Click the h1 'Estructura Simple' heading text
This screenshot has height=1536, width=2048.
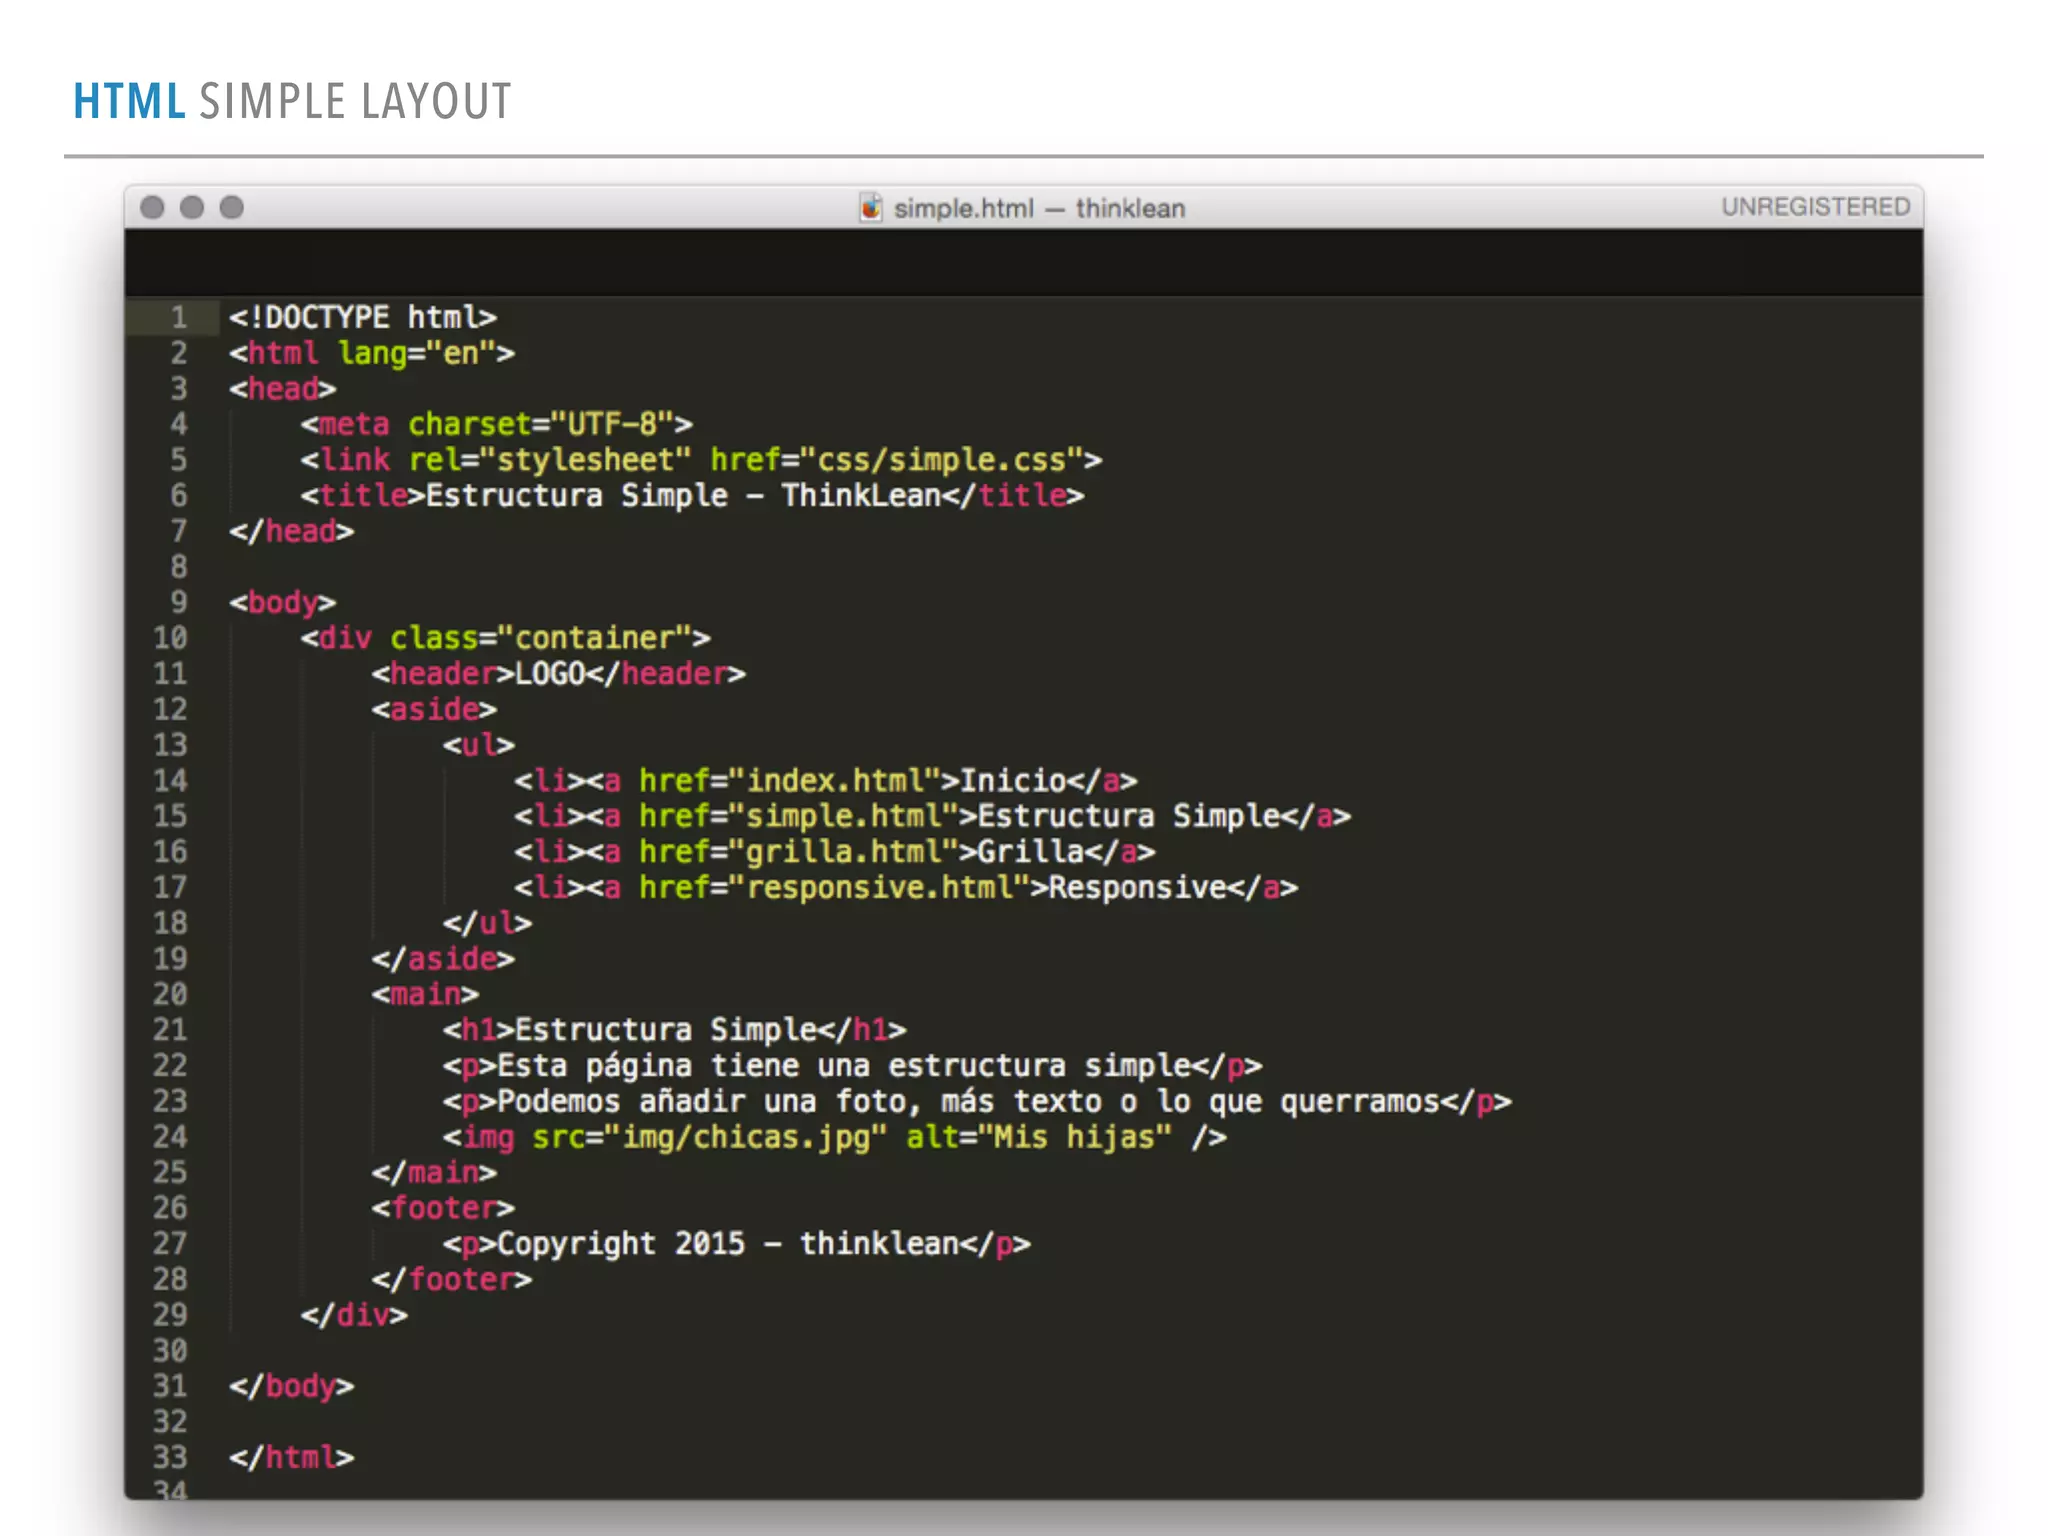coord(666,1030)
